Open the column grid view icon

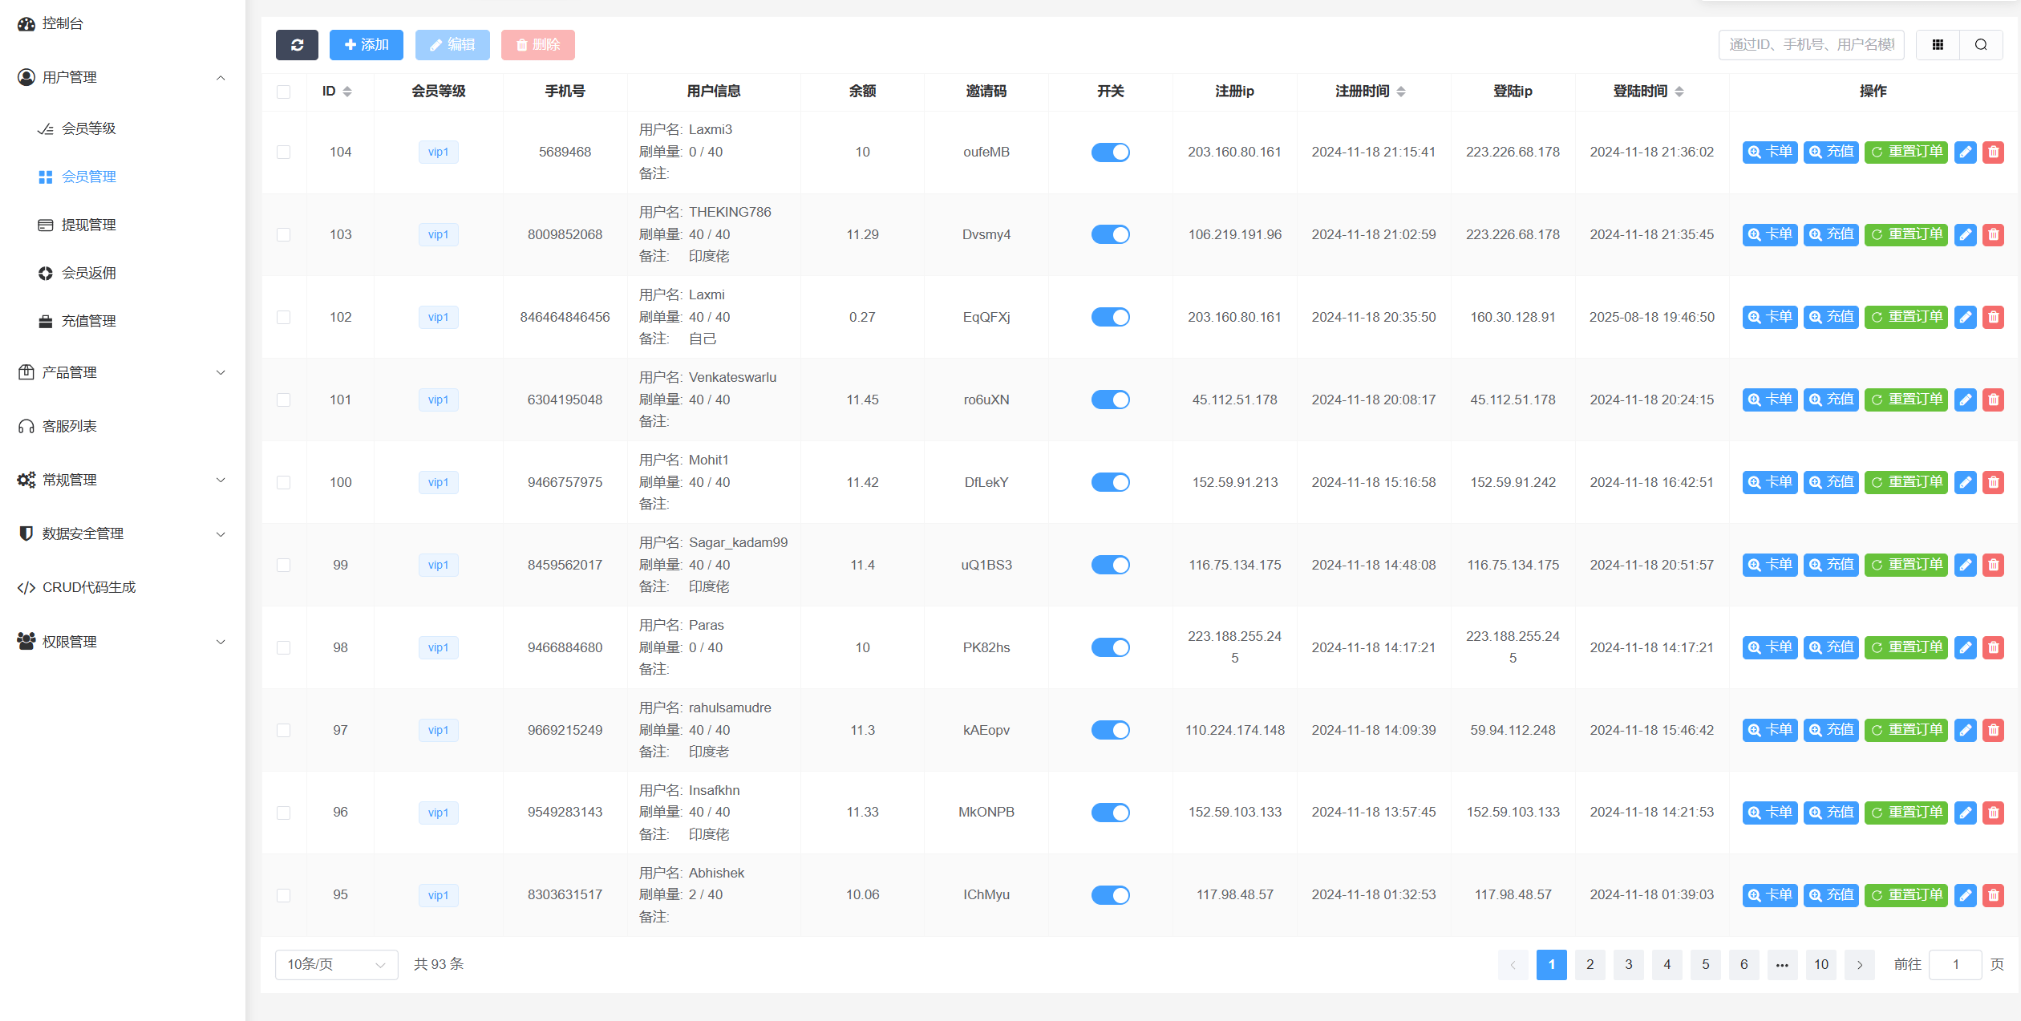click(1937, 45)
